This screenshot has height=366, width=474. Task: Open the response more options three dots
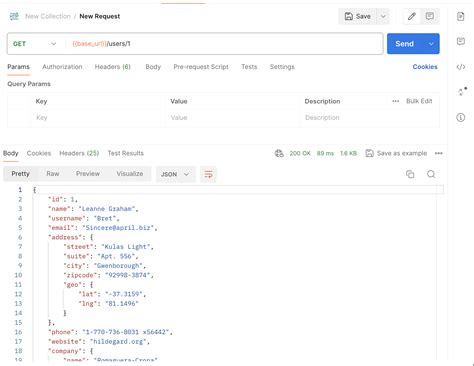point(439,153)
